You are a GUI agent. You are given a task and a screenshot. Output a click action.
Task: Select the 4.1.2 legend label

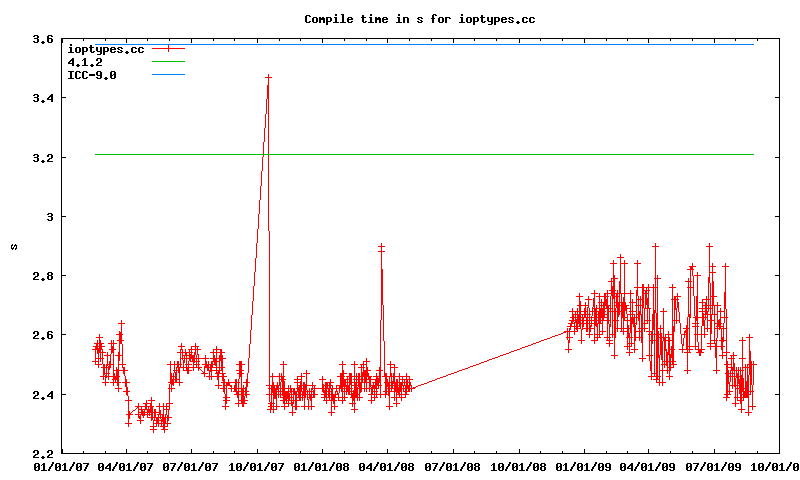click(85, 62)
